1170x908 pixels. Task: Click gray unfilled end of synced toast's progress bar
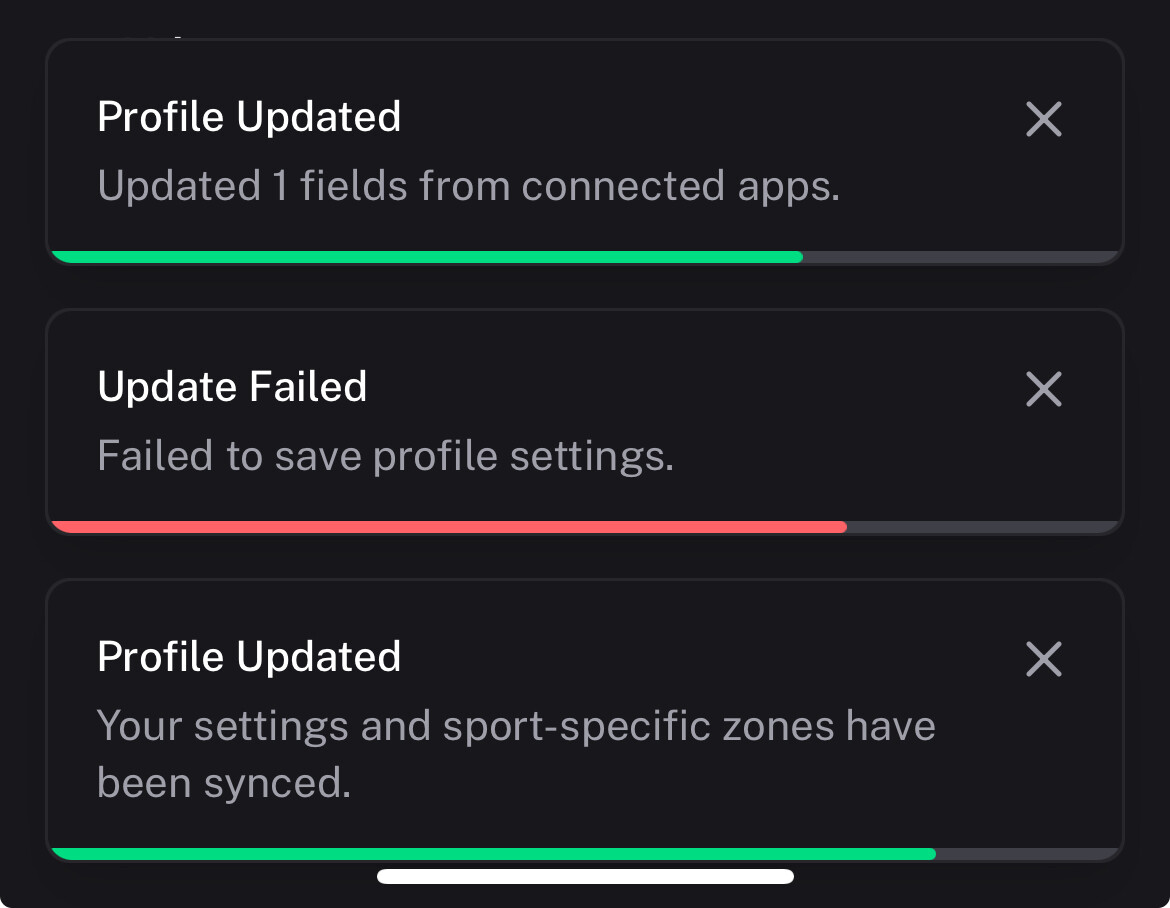(x=1025, y=854)
